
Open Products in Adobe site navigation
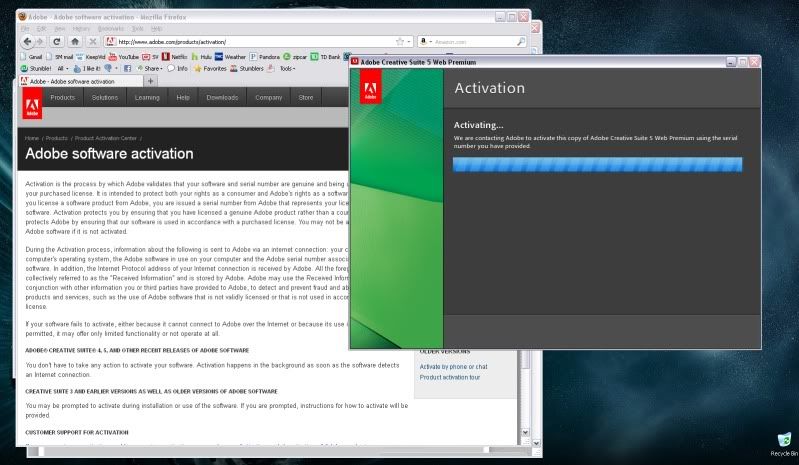tap(63, 97)
